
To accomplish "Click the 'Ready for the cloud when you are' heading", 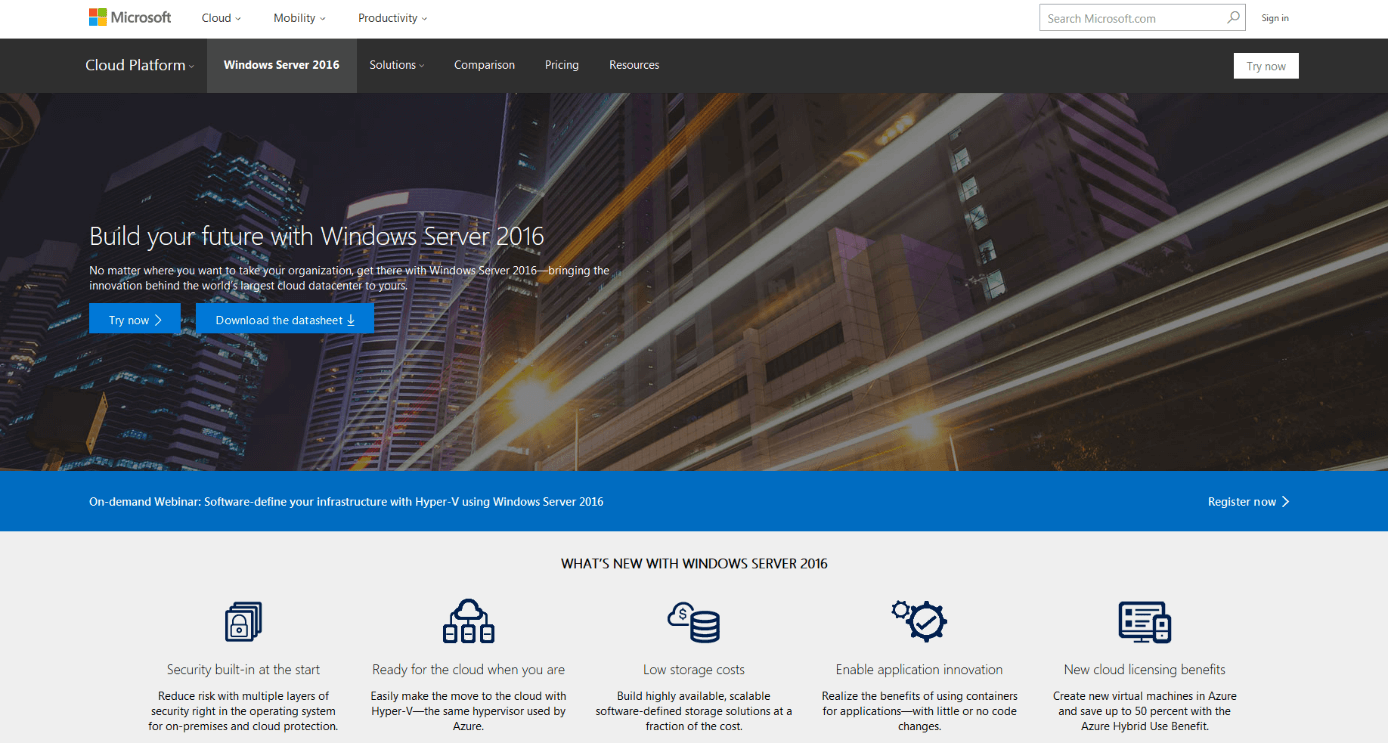I will pyautogui.click(x=468, y=670).
